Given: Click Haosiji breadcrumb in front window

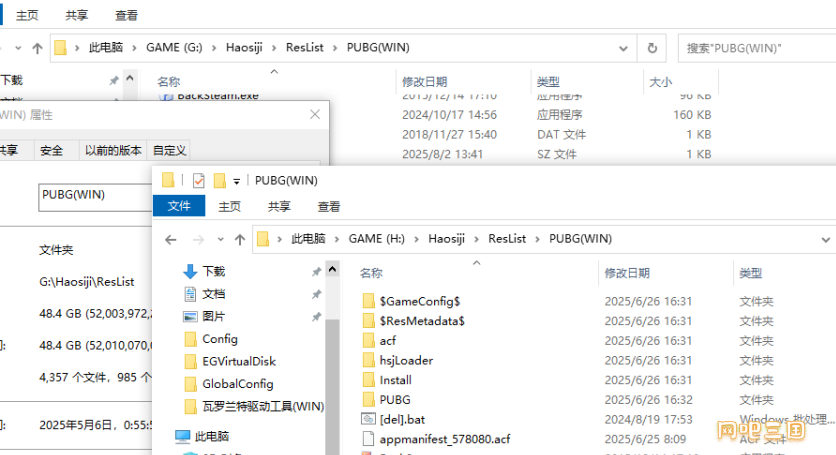Looking at the screenshot, I should click(446, 238).
